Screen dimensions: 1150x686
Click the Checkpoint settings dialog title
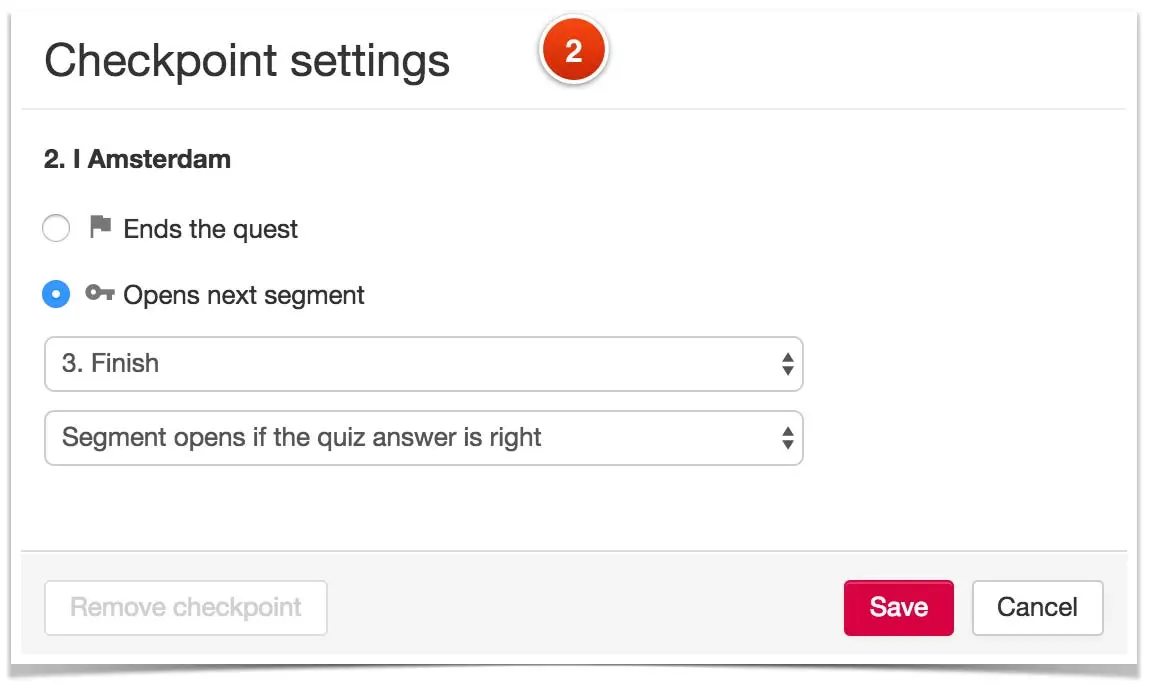pyautogui.click(x=246, y=60)
